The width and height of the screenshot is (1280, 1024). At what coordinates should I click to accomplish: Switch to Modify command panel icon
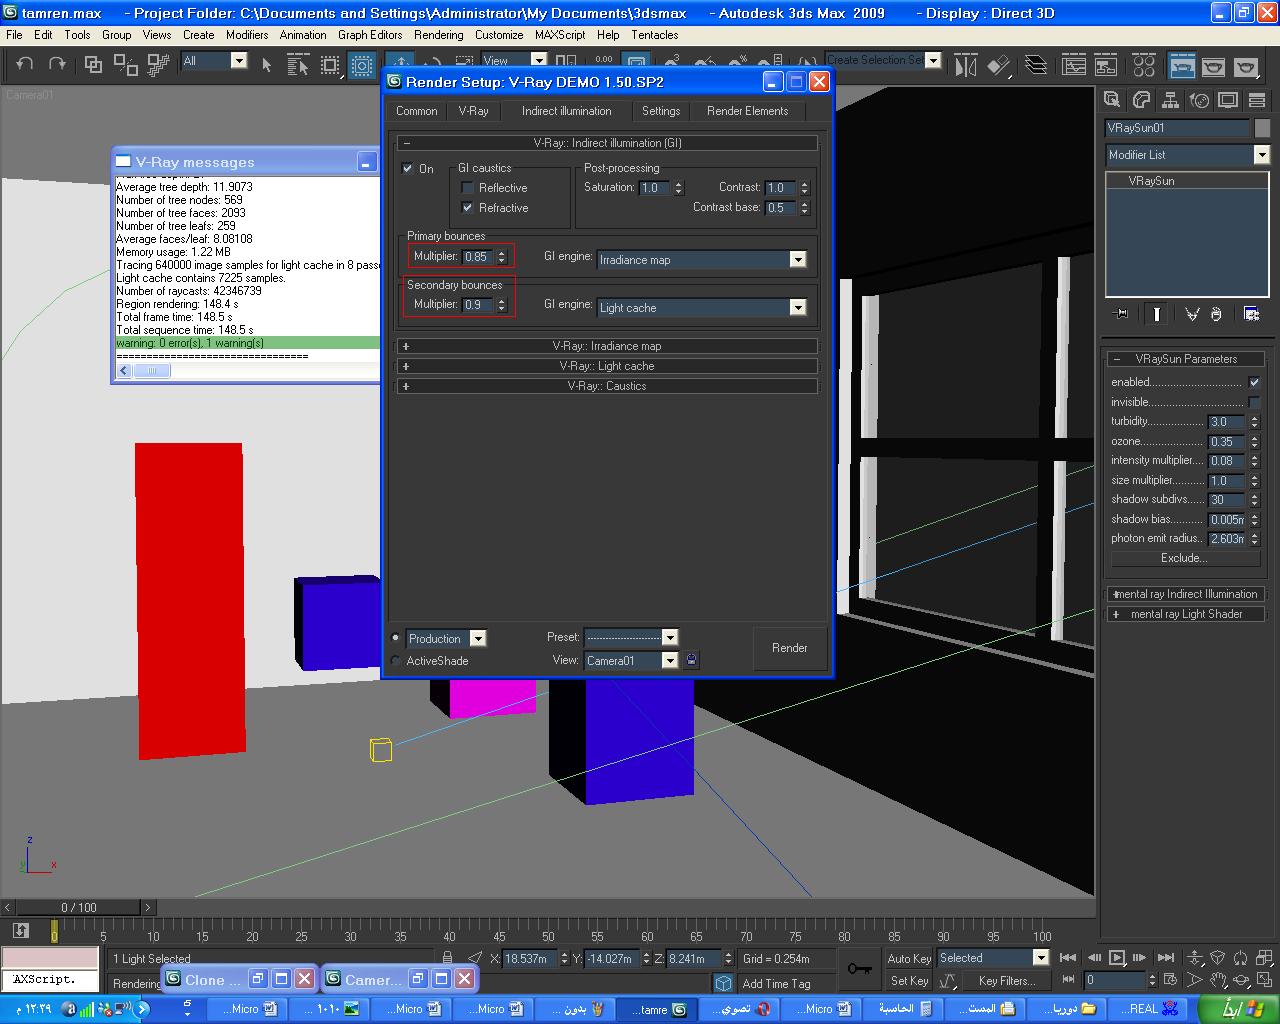pyautogui.click(x=1141, y=99)
